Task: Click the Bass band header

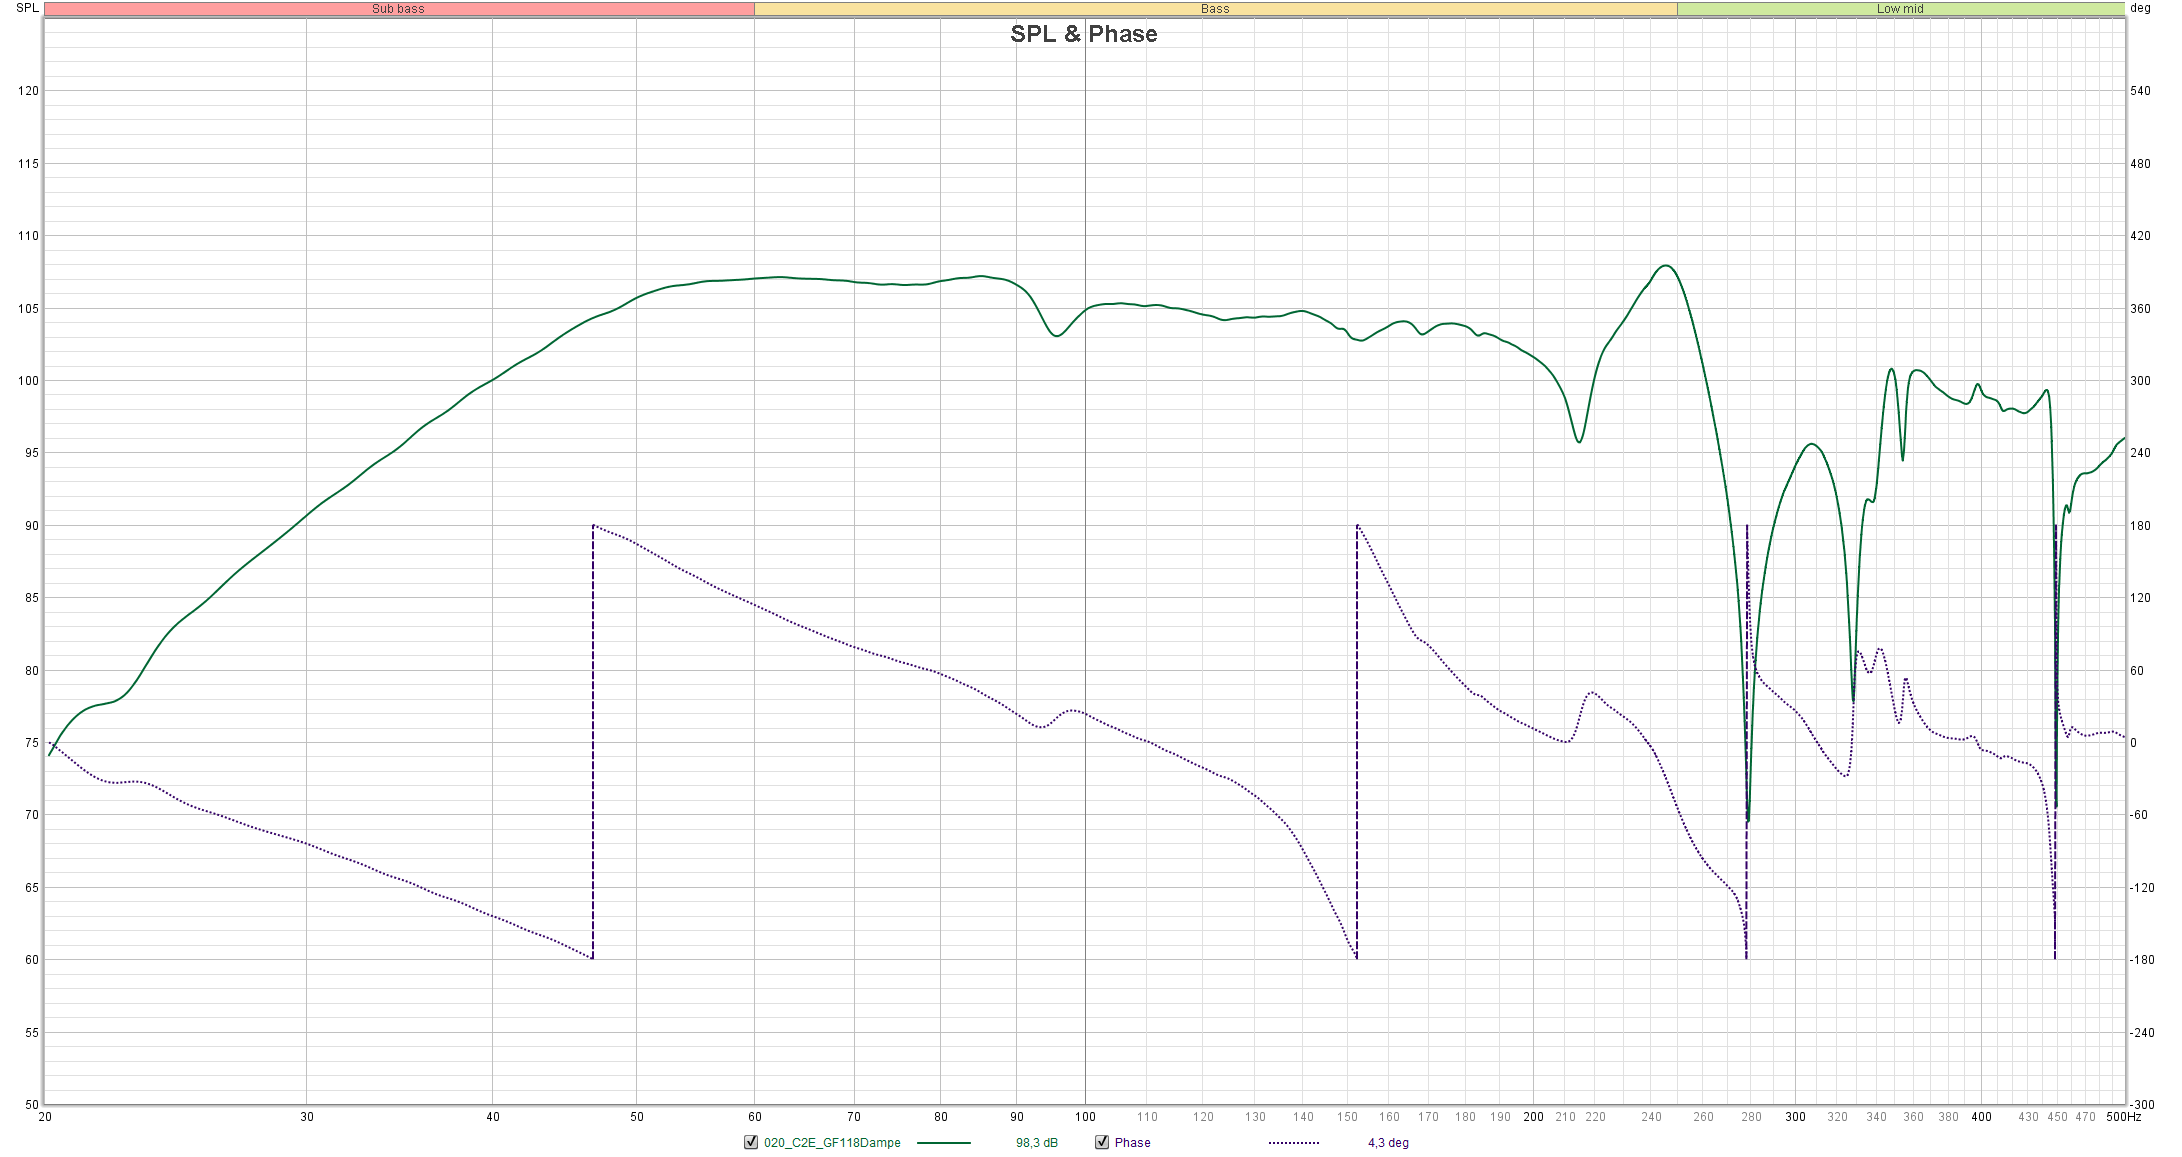Action: tap(1215, 9)
